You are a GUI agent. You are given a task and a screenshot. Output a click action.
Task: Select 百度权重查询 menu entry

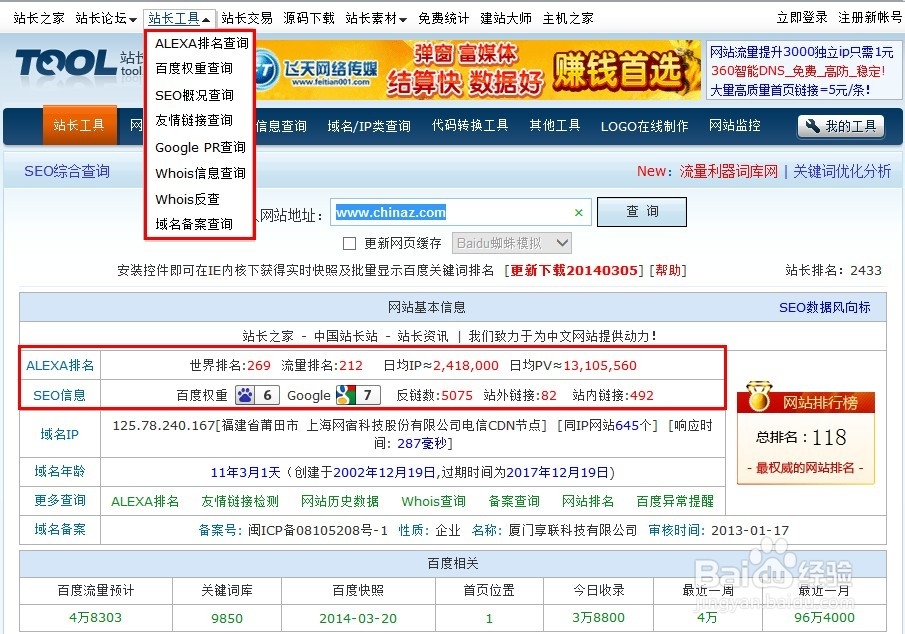[x=194, y=68]
